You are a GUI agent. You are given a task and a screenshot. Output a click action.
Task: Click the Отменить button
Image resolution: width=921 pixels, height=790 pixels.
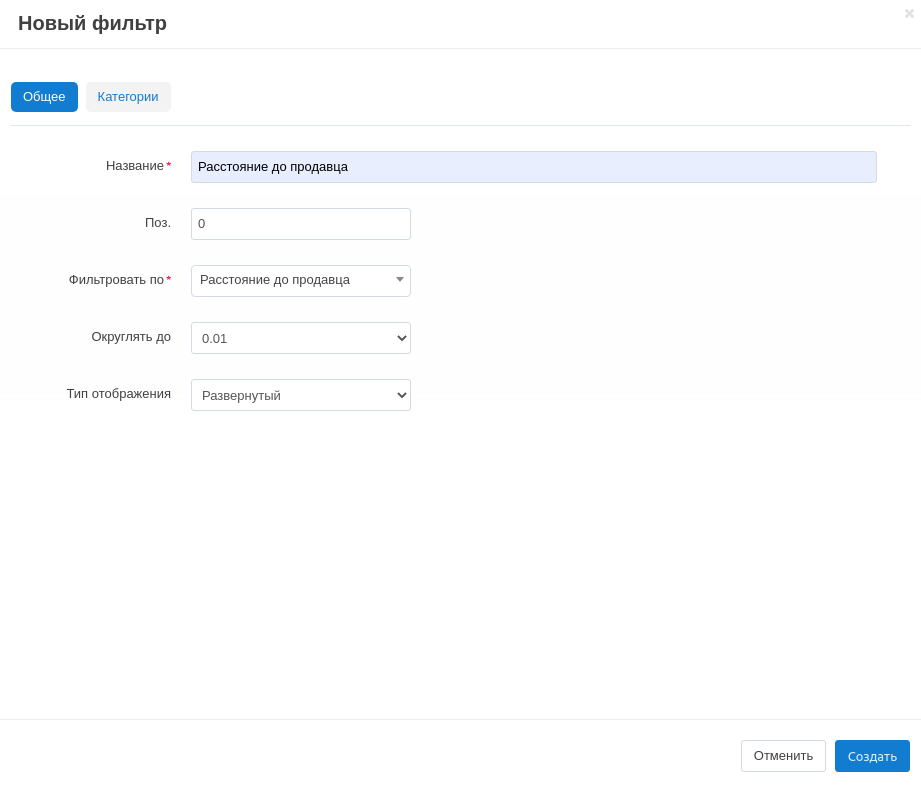pyautogui.click(x=783, y=756)
